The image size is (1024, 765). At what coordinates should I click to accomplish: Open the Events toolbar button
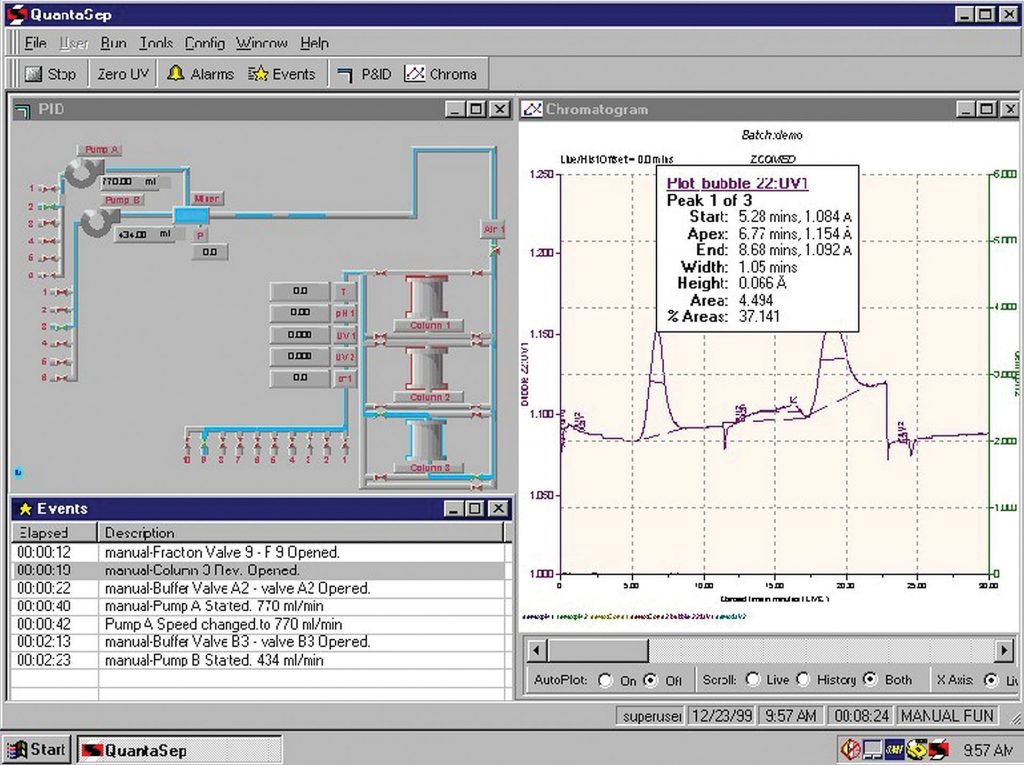282,74
